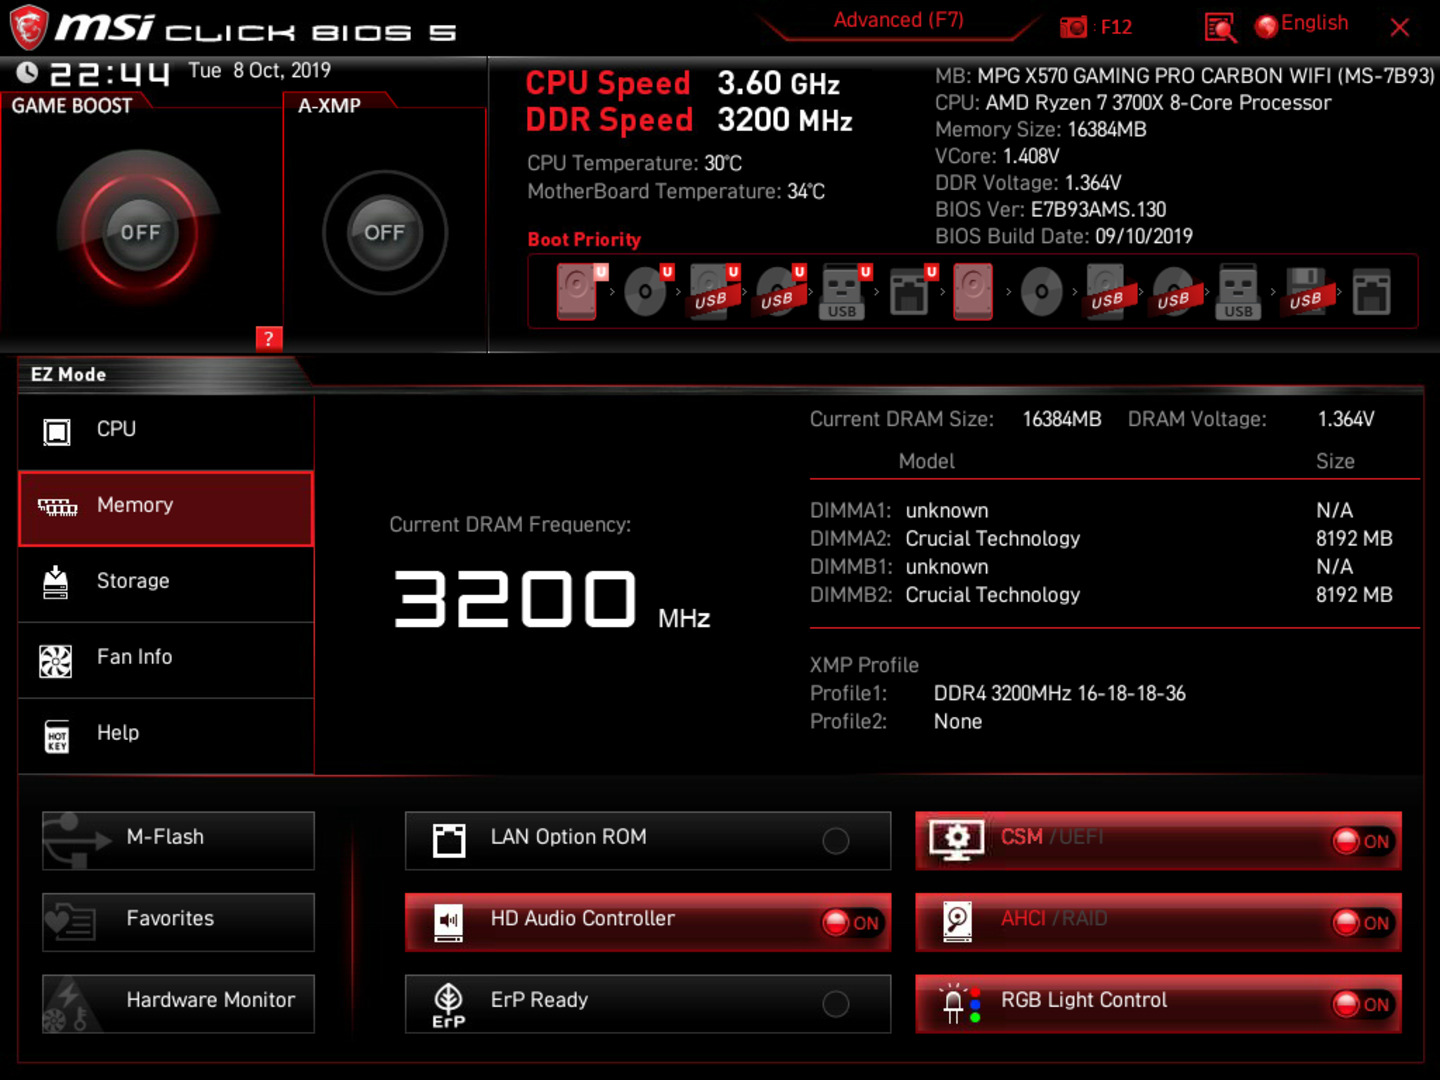Enable ErP Ready
The image size is (1440, 1080).
[648, 1004]
